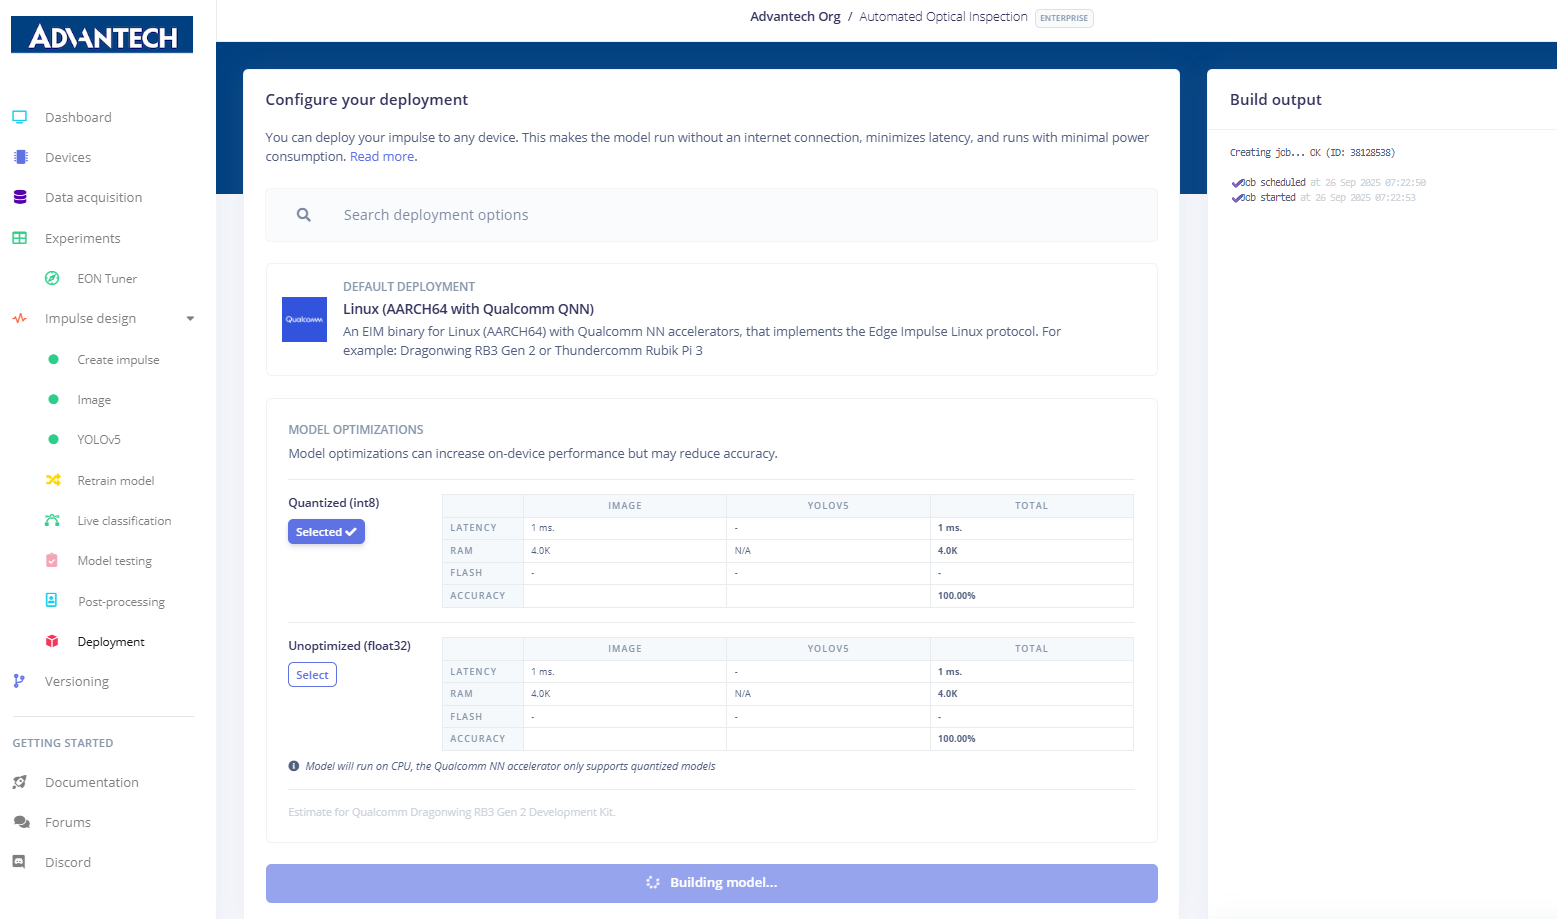This screenshot has width=1557, height=919.
Task: Click the Build output heading
Action: (1275, 99)
